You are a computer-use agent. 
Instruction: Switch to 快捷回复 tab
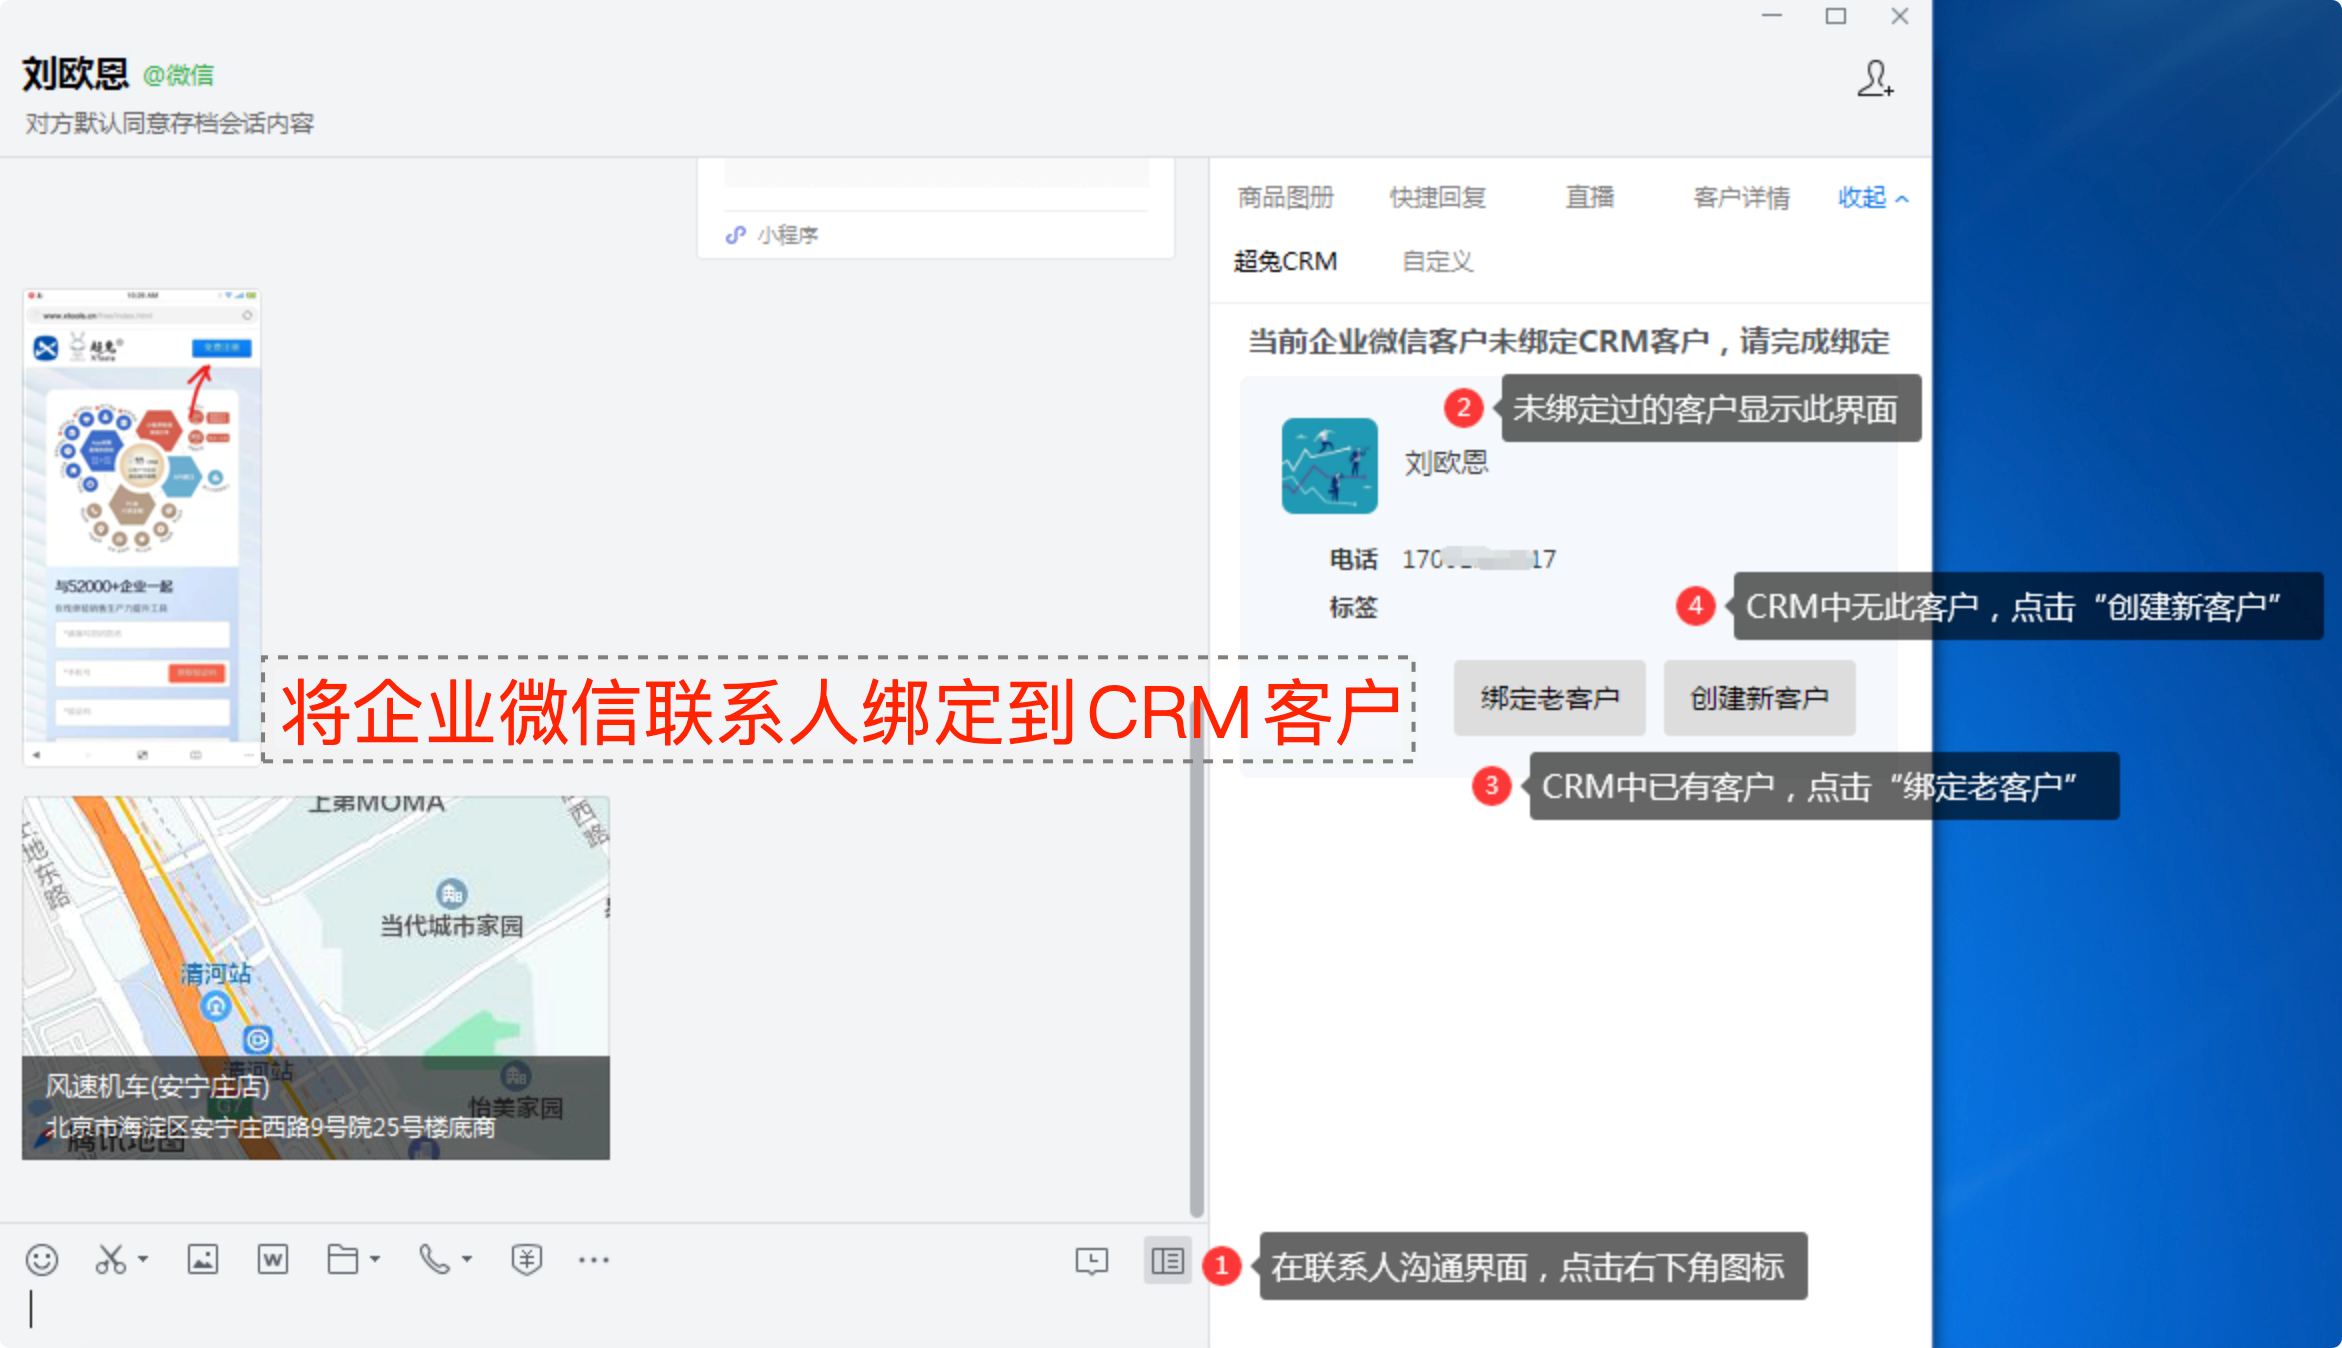(x=1438, y=197)
